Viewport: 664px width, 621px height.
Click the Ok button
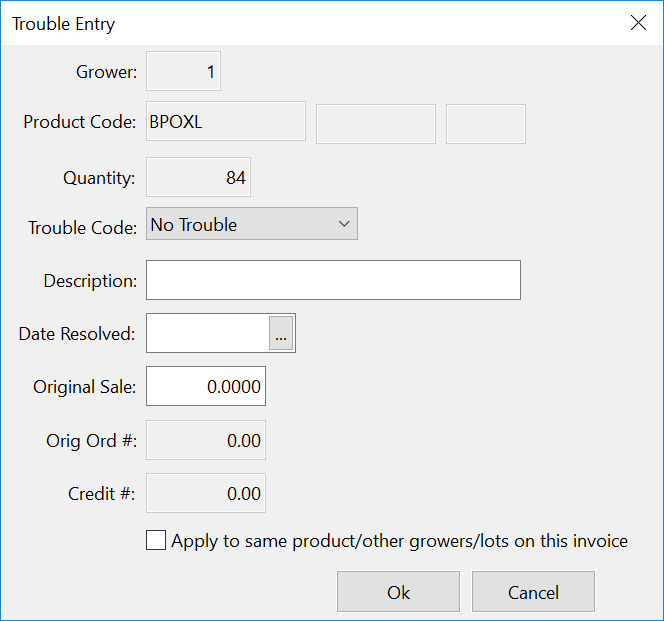(398, 592)
